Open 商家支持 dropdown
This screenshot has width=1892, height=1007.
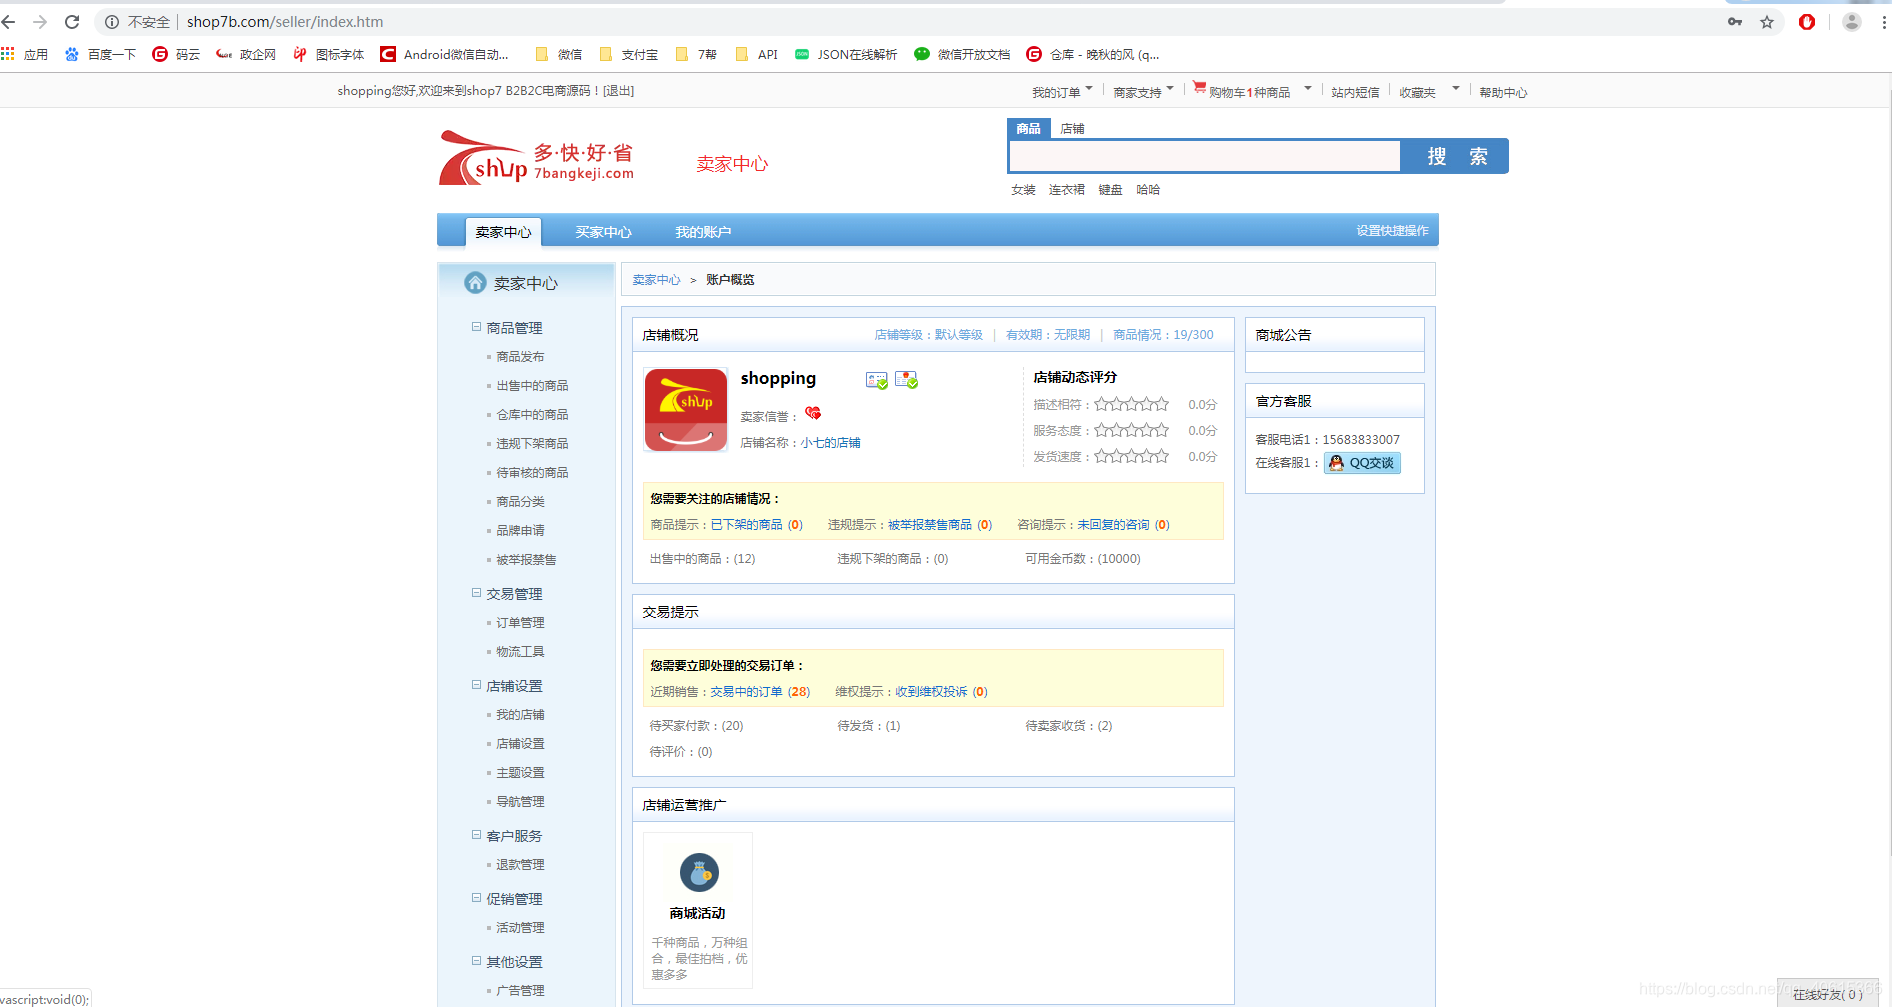tap(1143, 92)
